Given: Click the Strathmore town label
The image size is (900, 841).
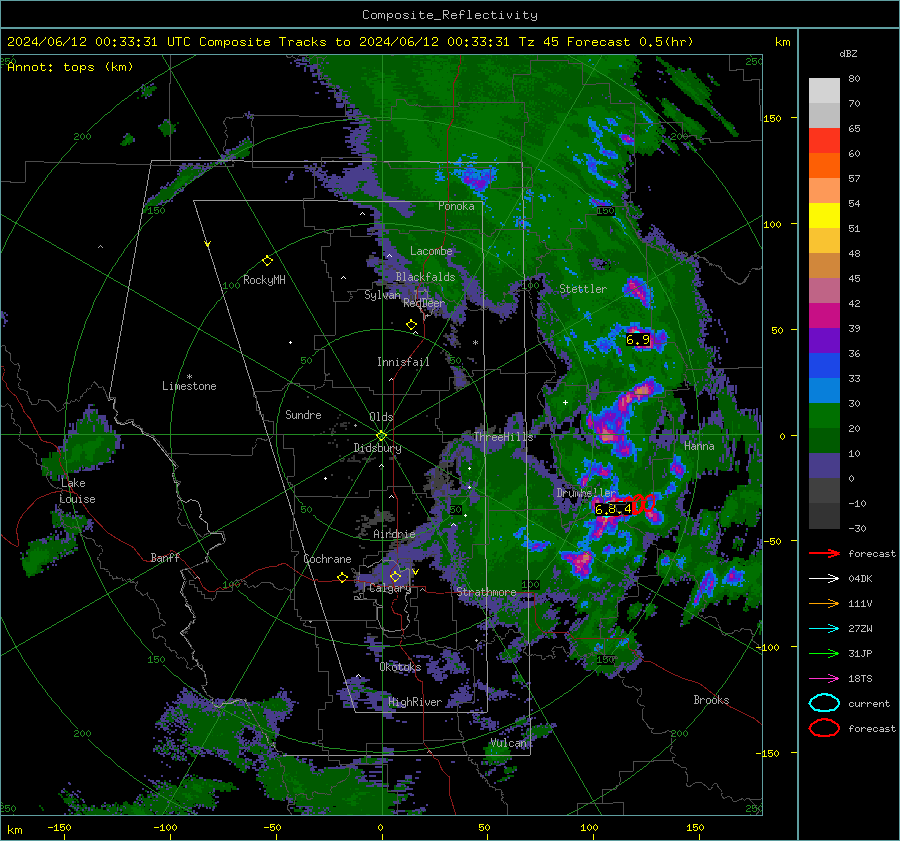Looking at the screenshot, I should pos(486,591).
